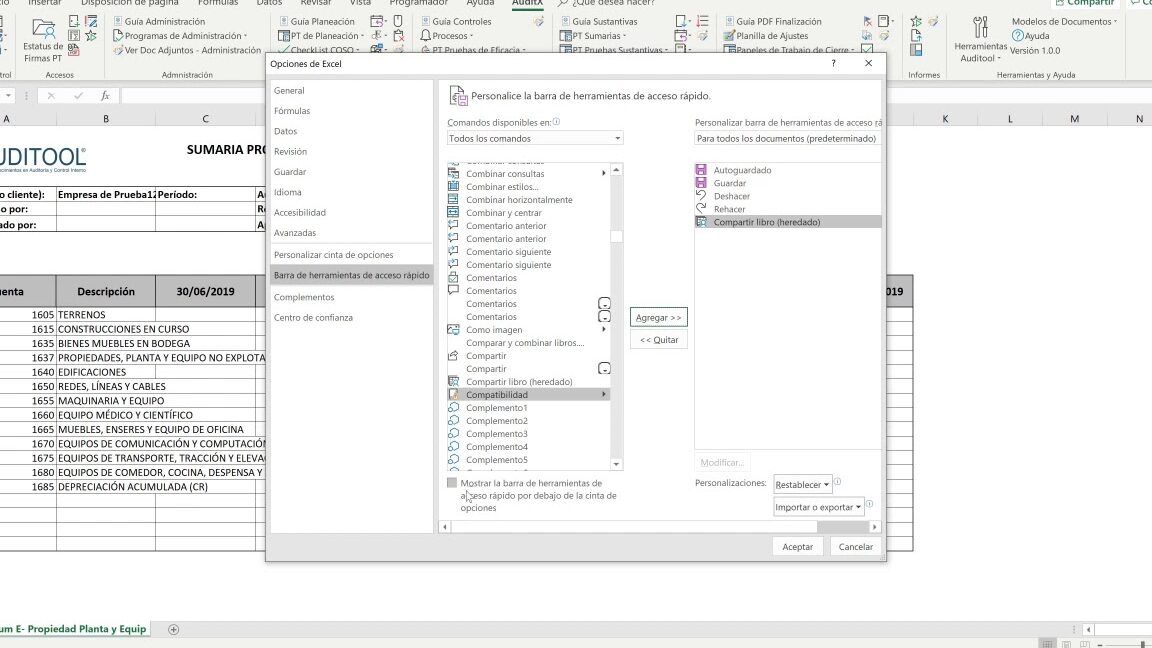Select Combinar y centrar command
The image size is (1152, 648).
point(528,213)
